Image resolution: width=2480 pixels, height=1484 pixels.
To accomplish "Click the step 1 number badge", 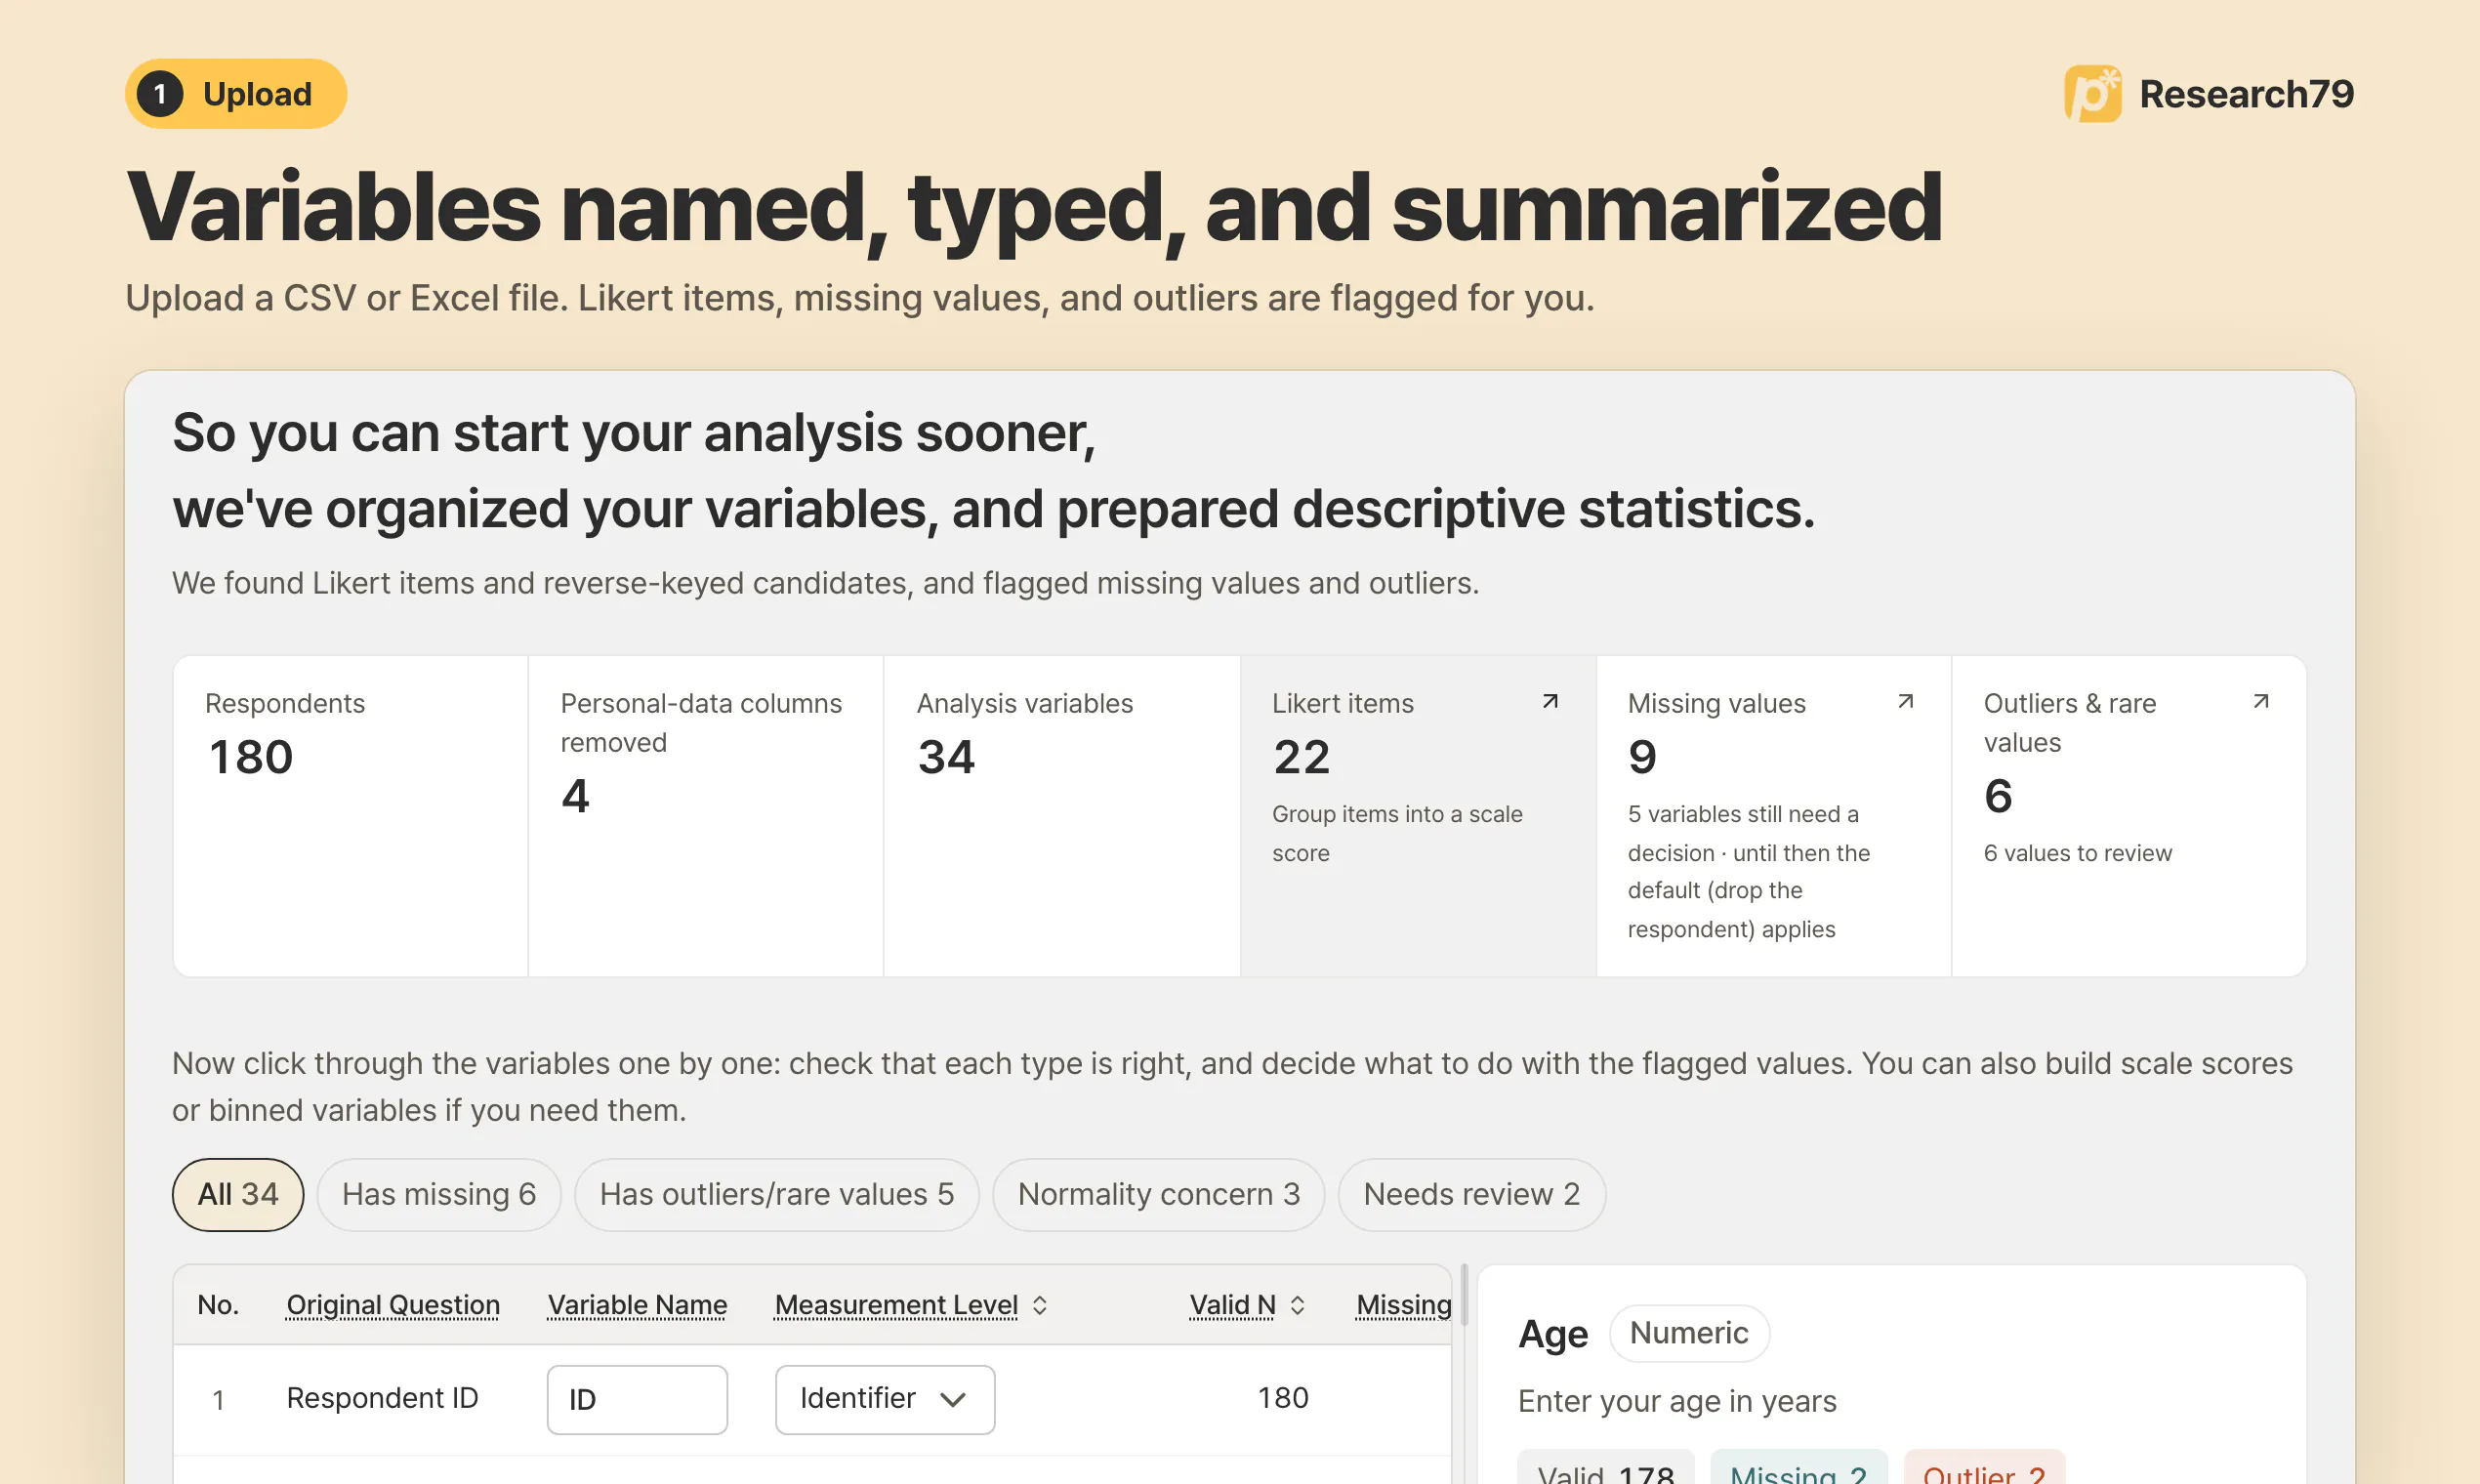I will click(160, 94).
